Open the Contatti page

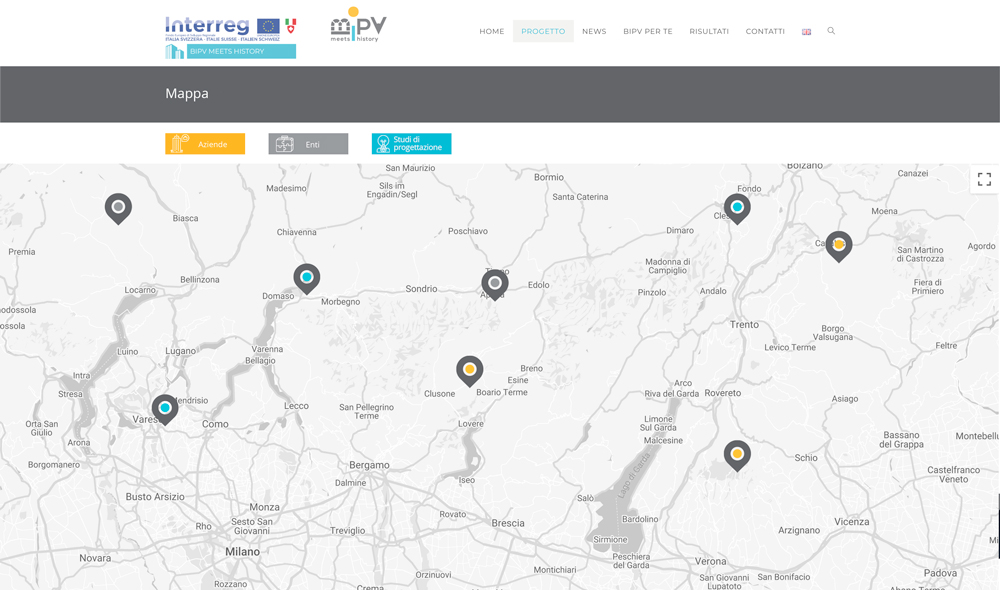pyautogui.click(x=765, y=31)
